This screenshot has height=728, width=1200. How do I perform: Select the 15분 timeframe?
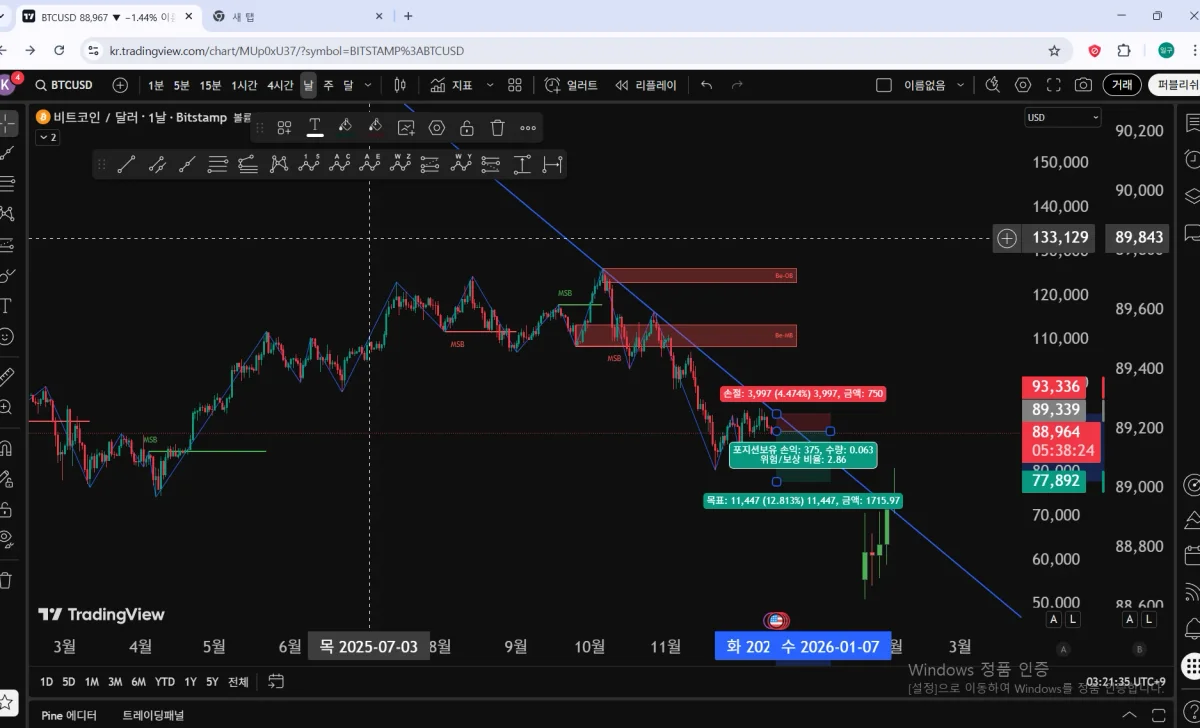click(x=210, y=85)
